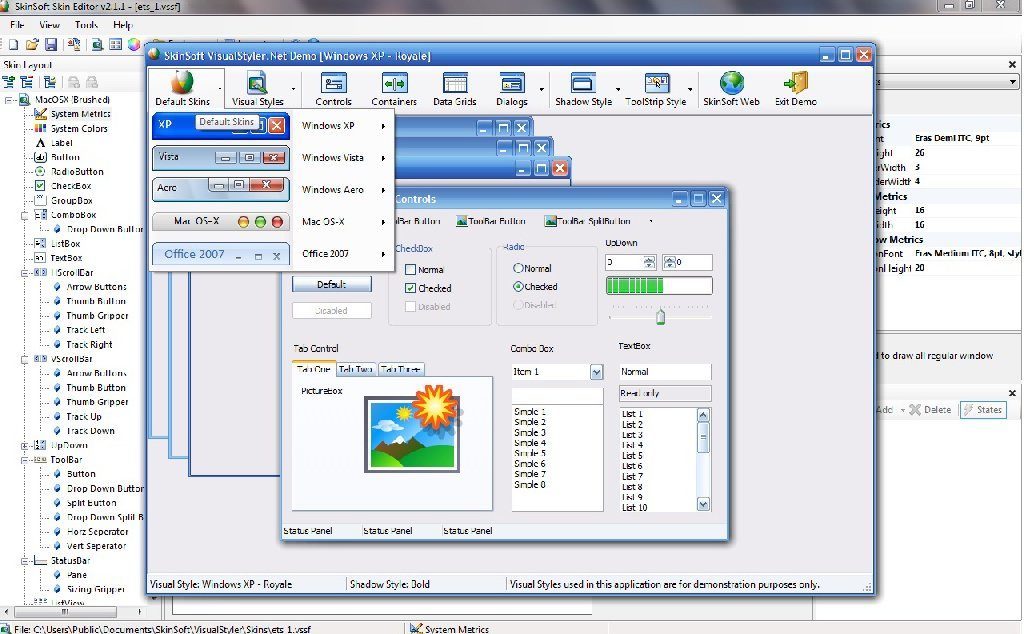Open the Windows Vista submenu
Viewport: 1024px width, 634px height.
(x=344, y=157)
